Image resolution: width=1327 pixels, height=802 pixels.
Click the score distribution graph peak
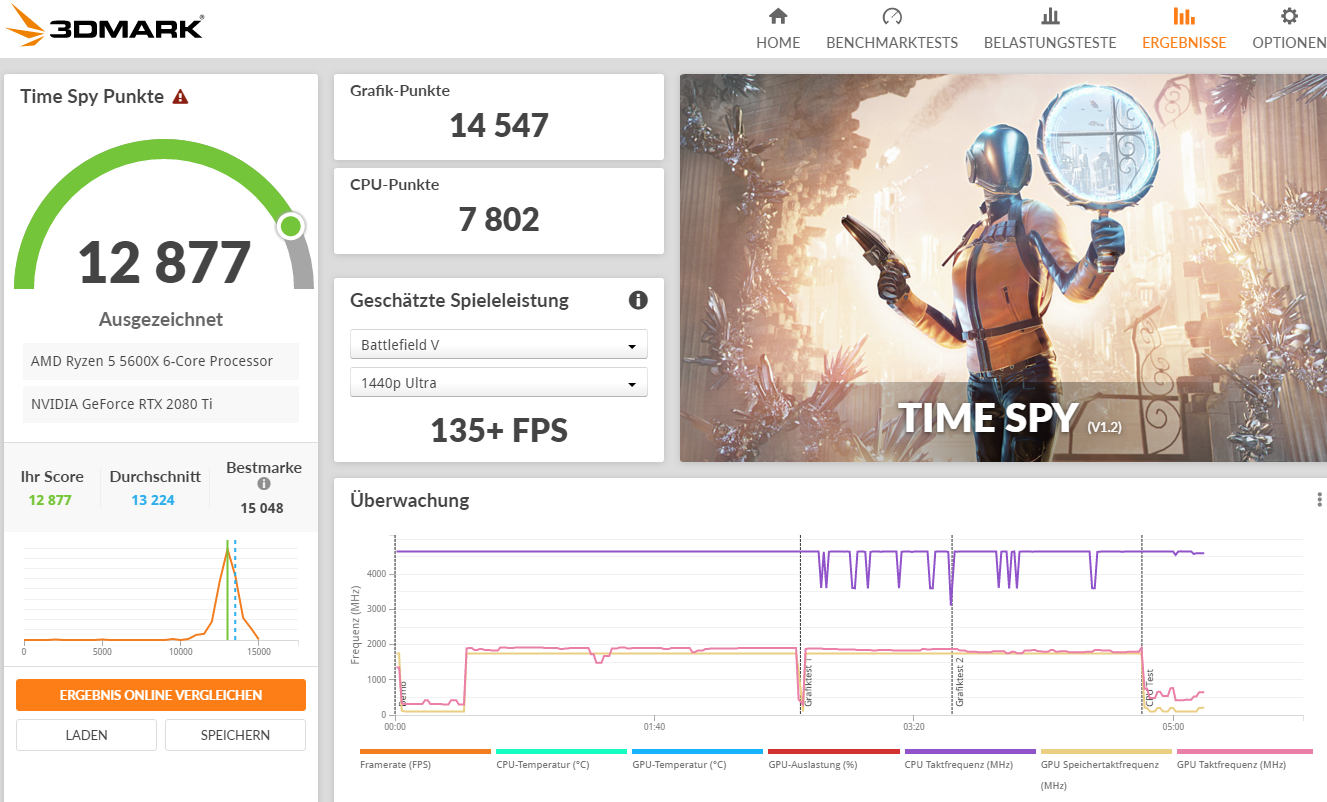click(x=228, y=550)
